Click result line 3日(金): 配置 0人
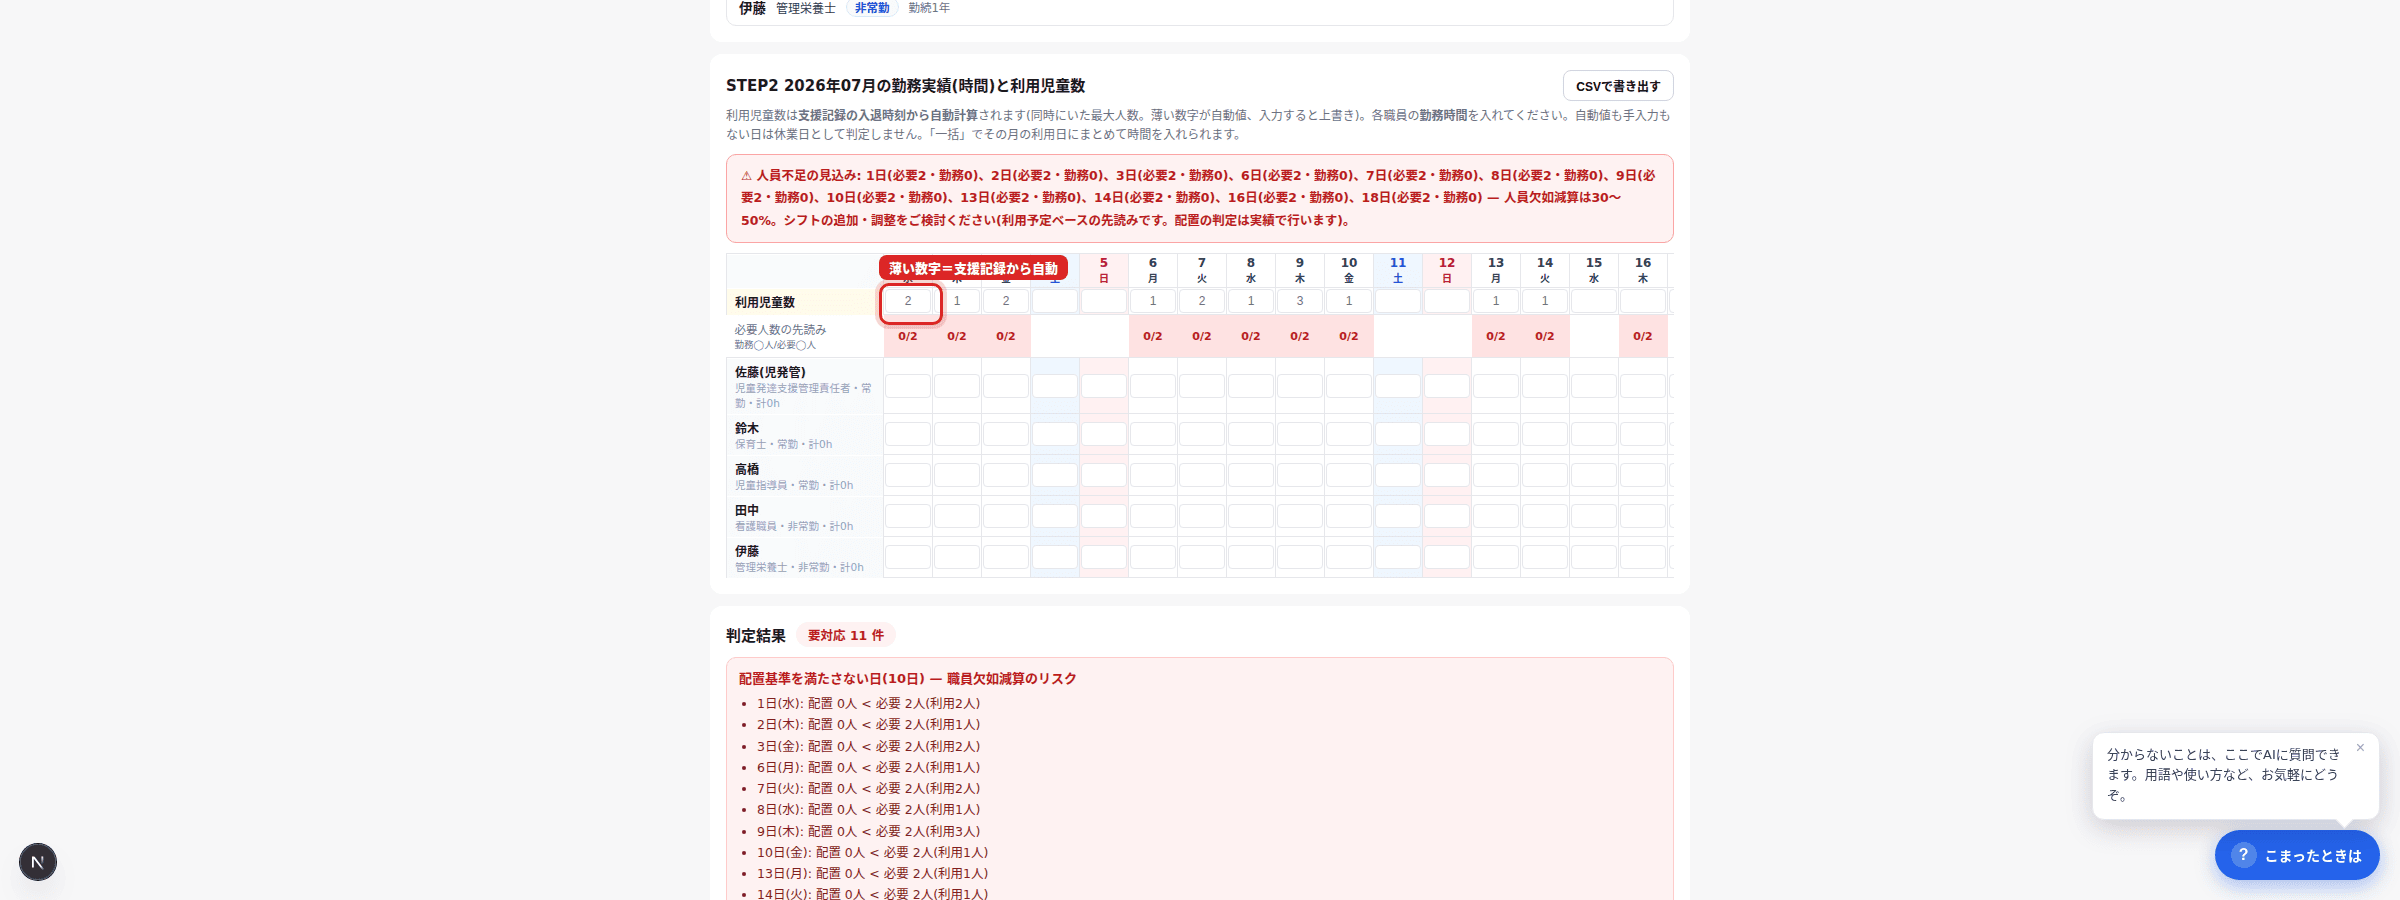The height and width of the screenshot is (900, 2400). [x=868, y=747]
